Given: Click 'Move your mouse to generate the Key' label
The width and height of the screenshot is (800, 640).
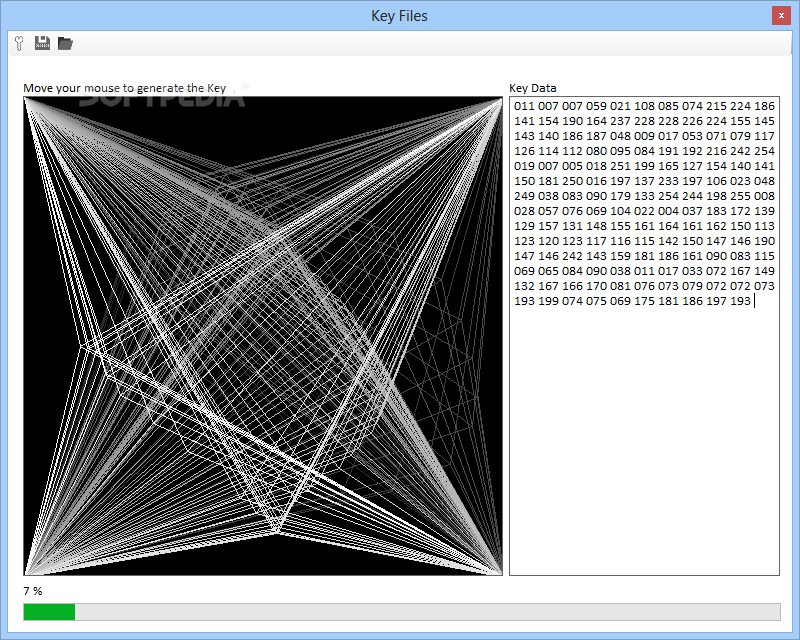Looking at the screenshot, I should 124,88.
